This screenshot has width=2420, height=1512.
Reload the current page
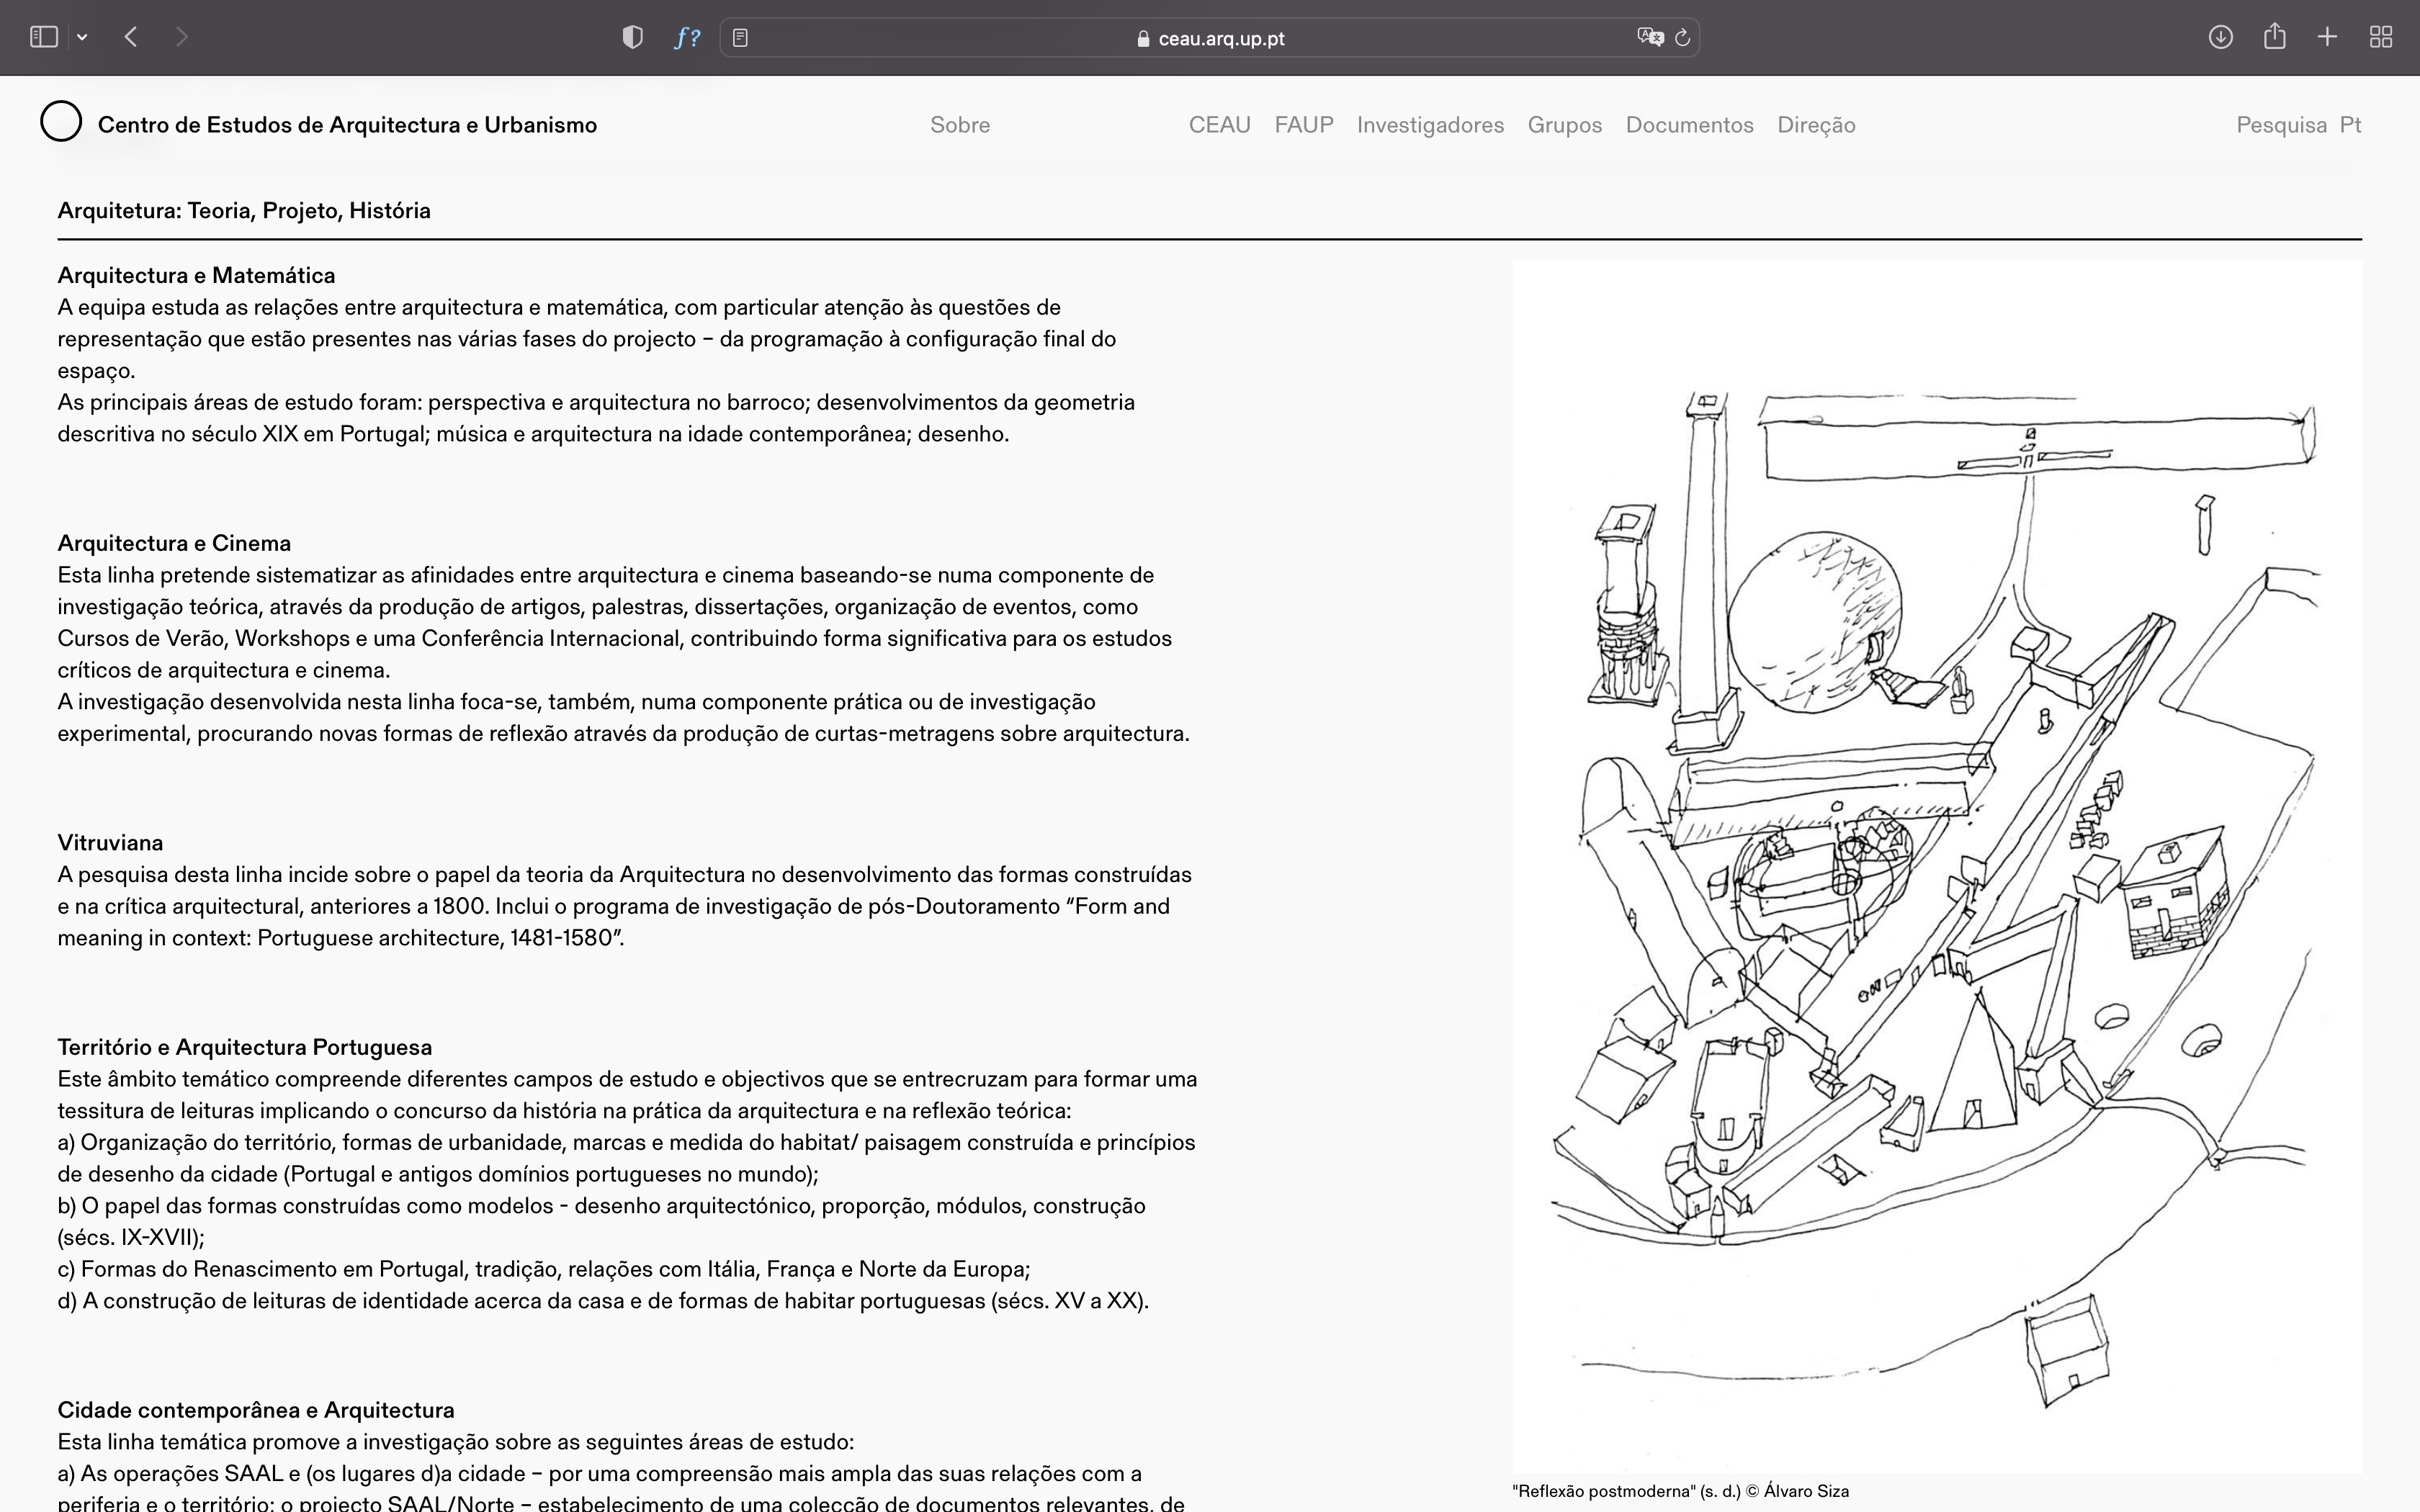[1683, 37]
